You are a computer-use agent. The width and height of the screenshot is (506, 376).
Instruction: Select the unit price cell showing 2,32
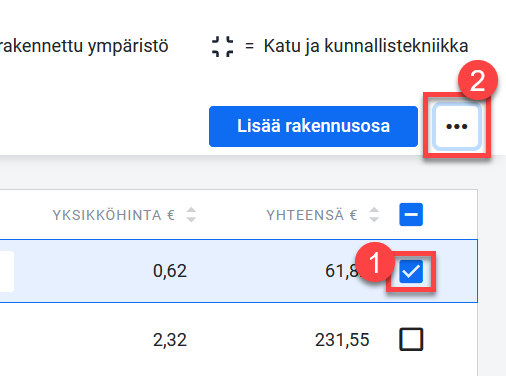tap(170, 340)
